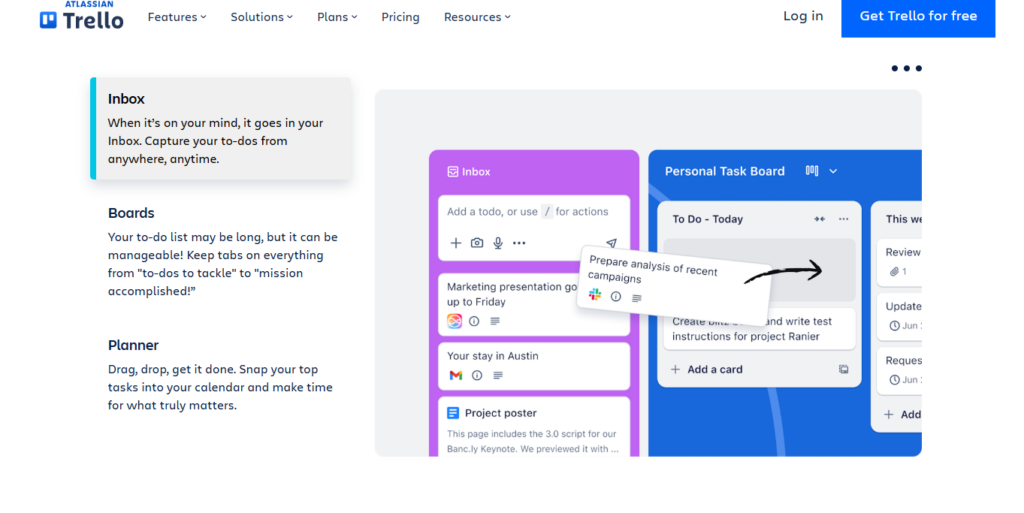The image size is (1024, 513).
Task: Click the Inbox panel heading text
Action: 476,172
